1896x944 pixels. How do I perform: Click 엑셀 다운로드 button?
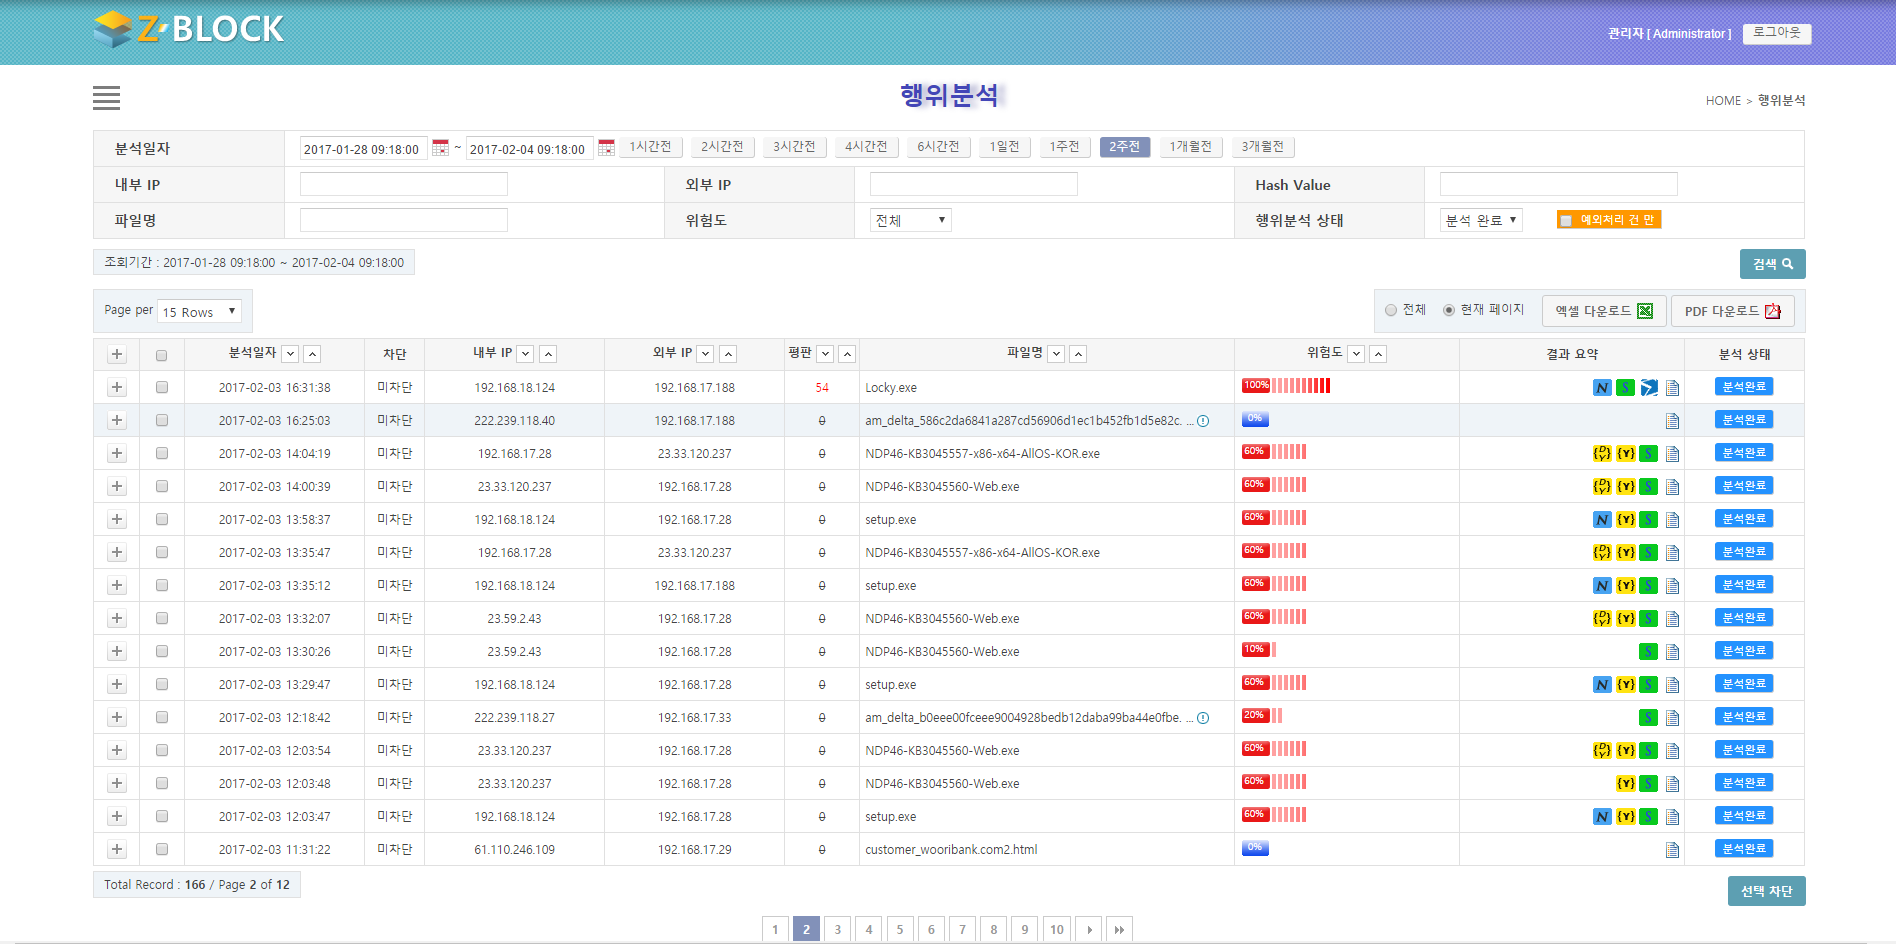click(1604, 311)
